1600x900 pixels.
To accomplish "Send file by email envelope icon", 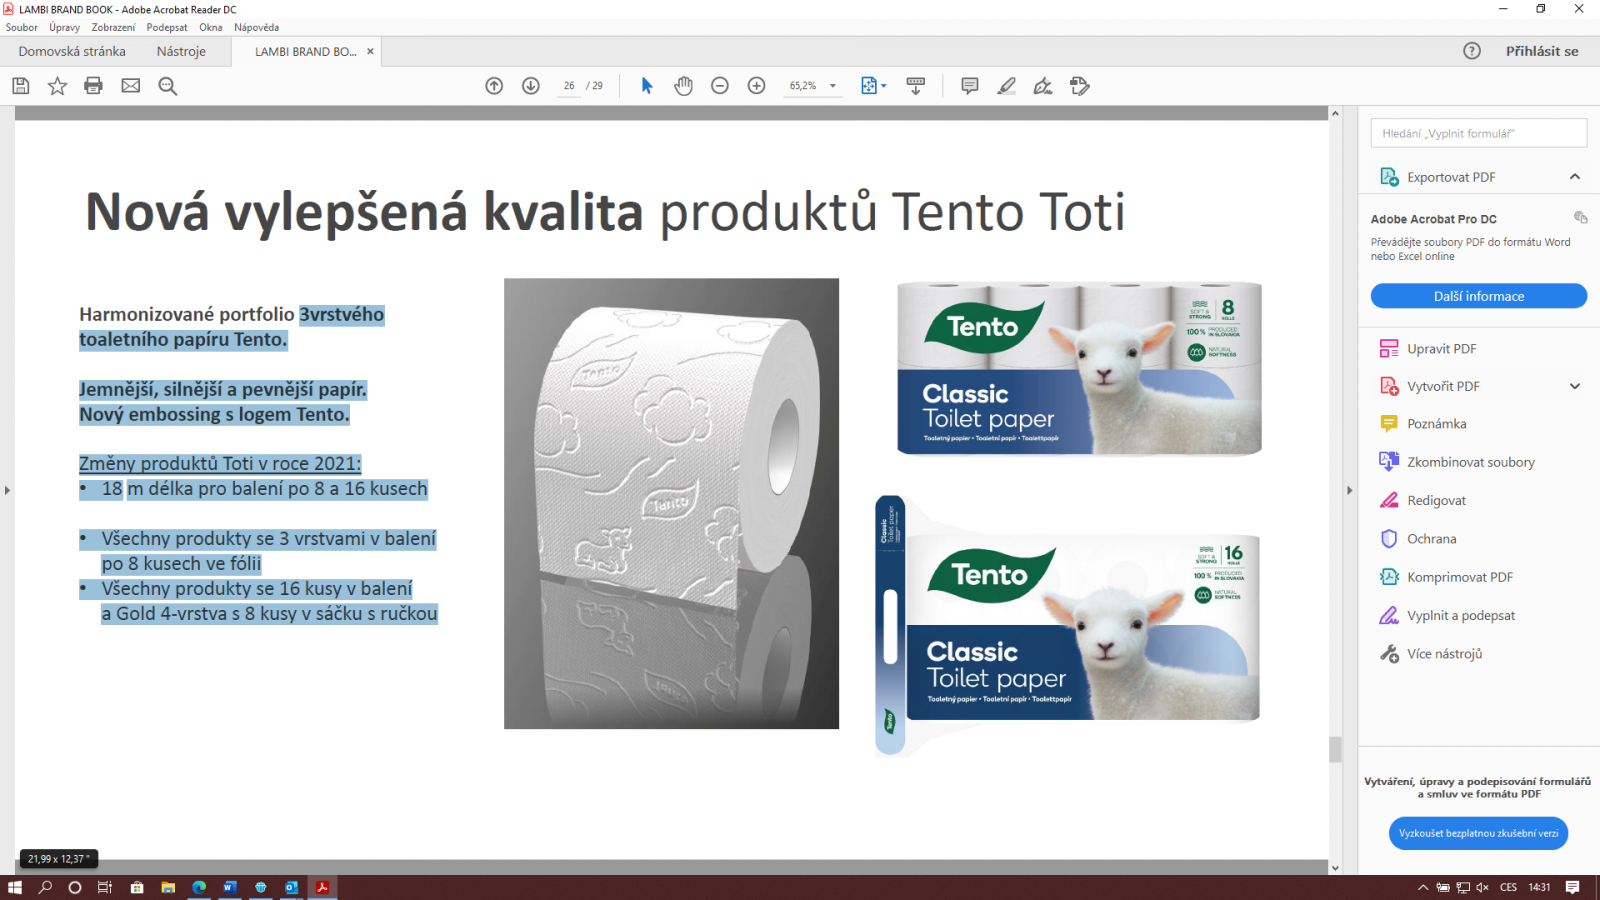I will click(131, 86).
